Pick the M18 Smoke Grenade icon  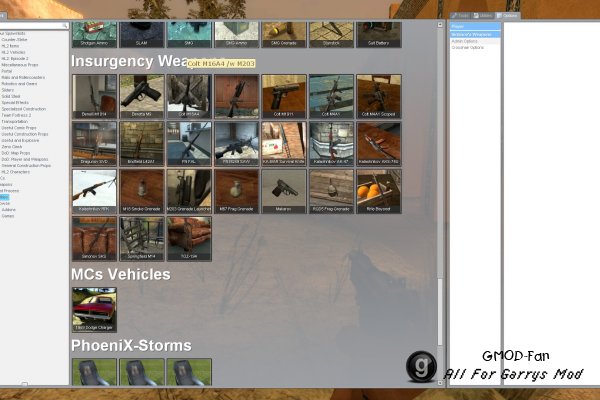coord(142,191)
